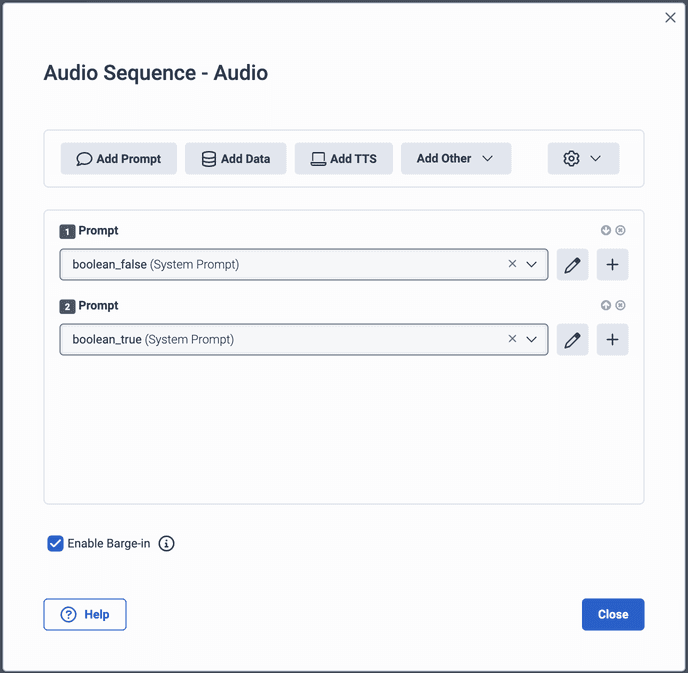Screen dimensions: 688x673
Task: Click the Add TTS button
Action: 343,159
